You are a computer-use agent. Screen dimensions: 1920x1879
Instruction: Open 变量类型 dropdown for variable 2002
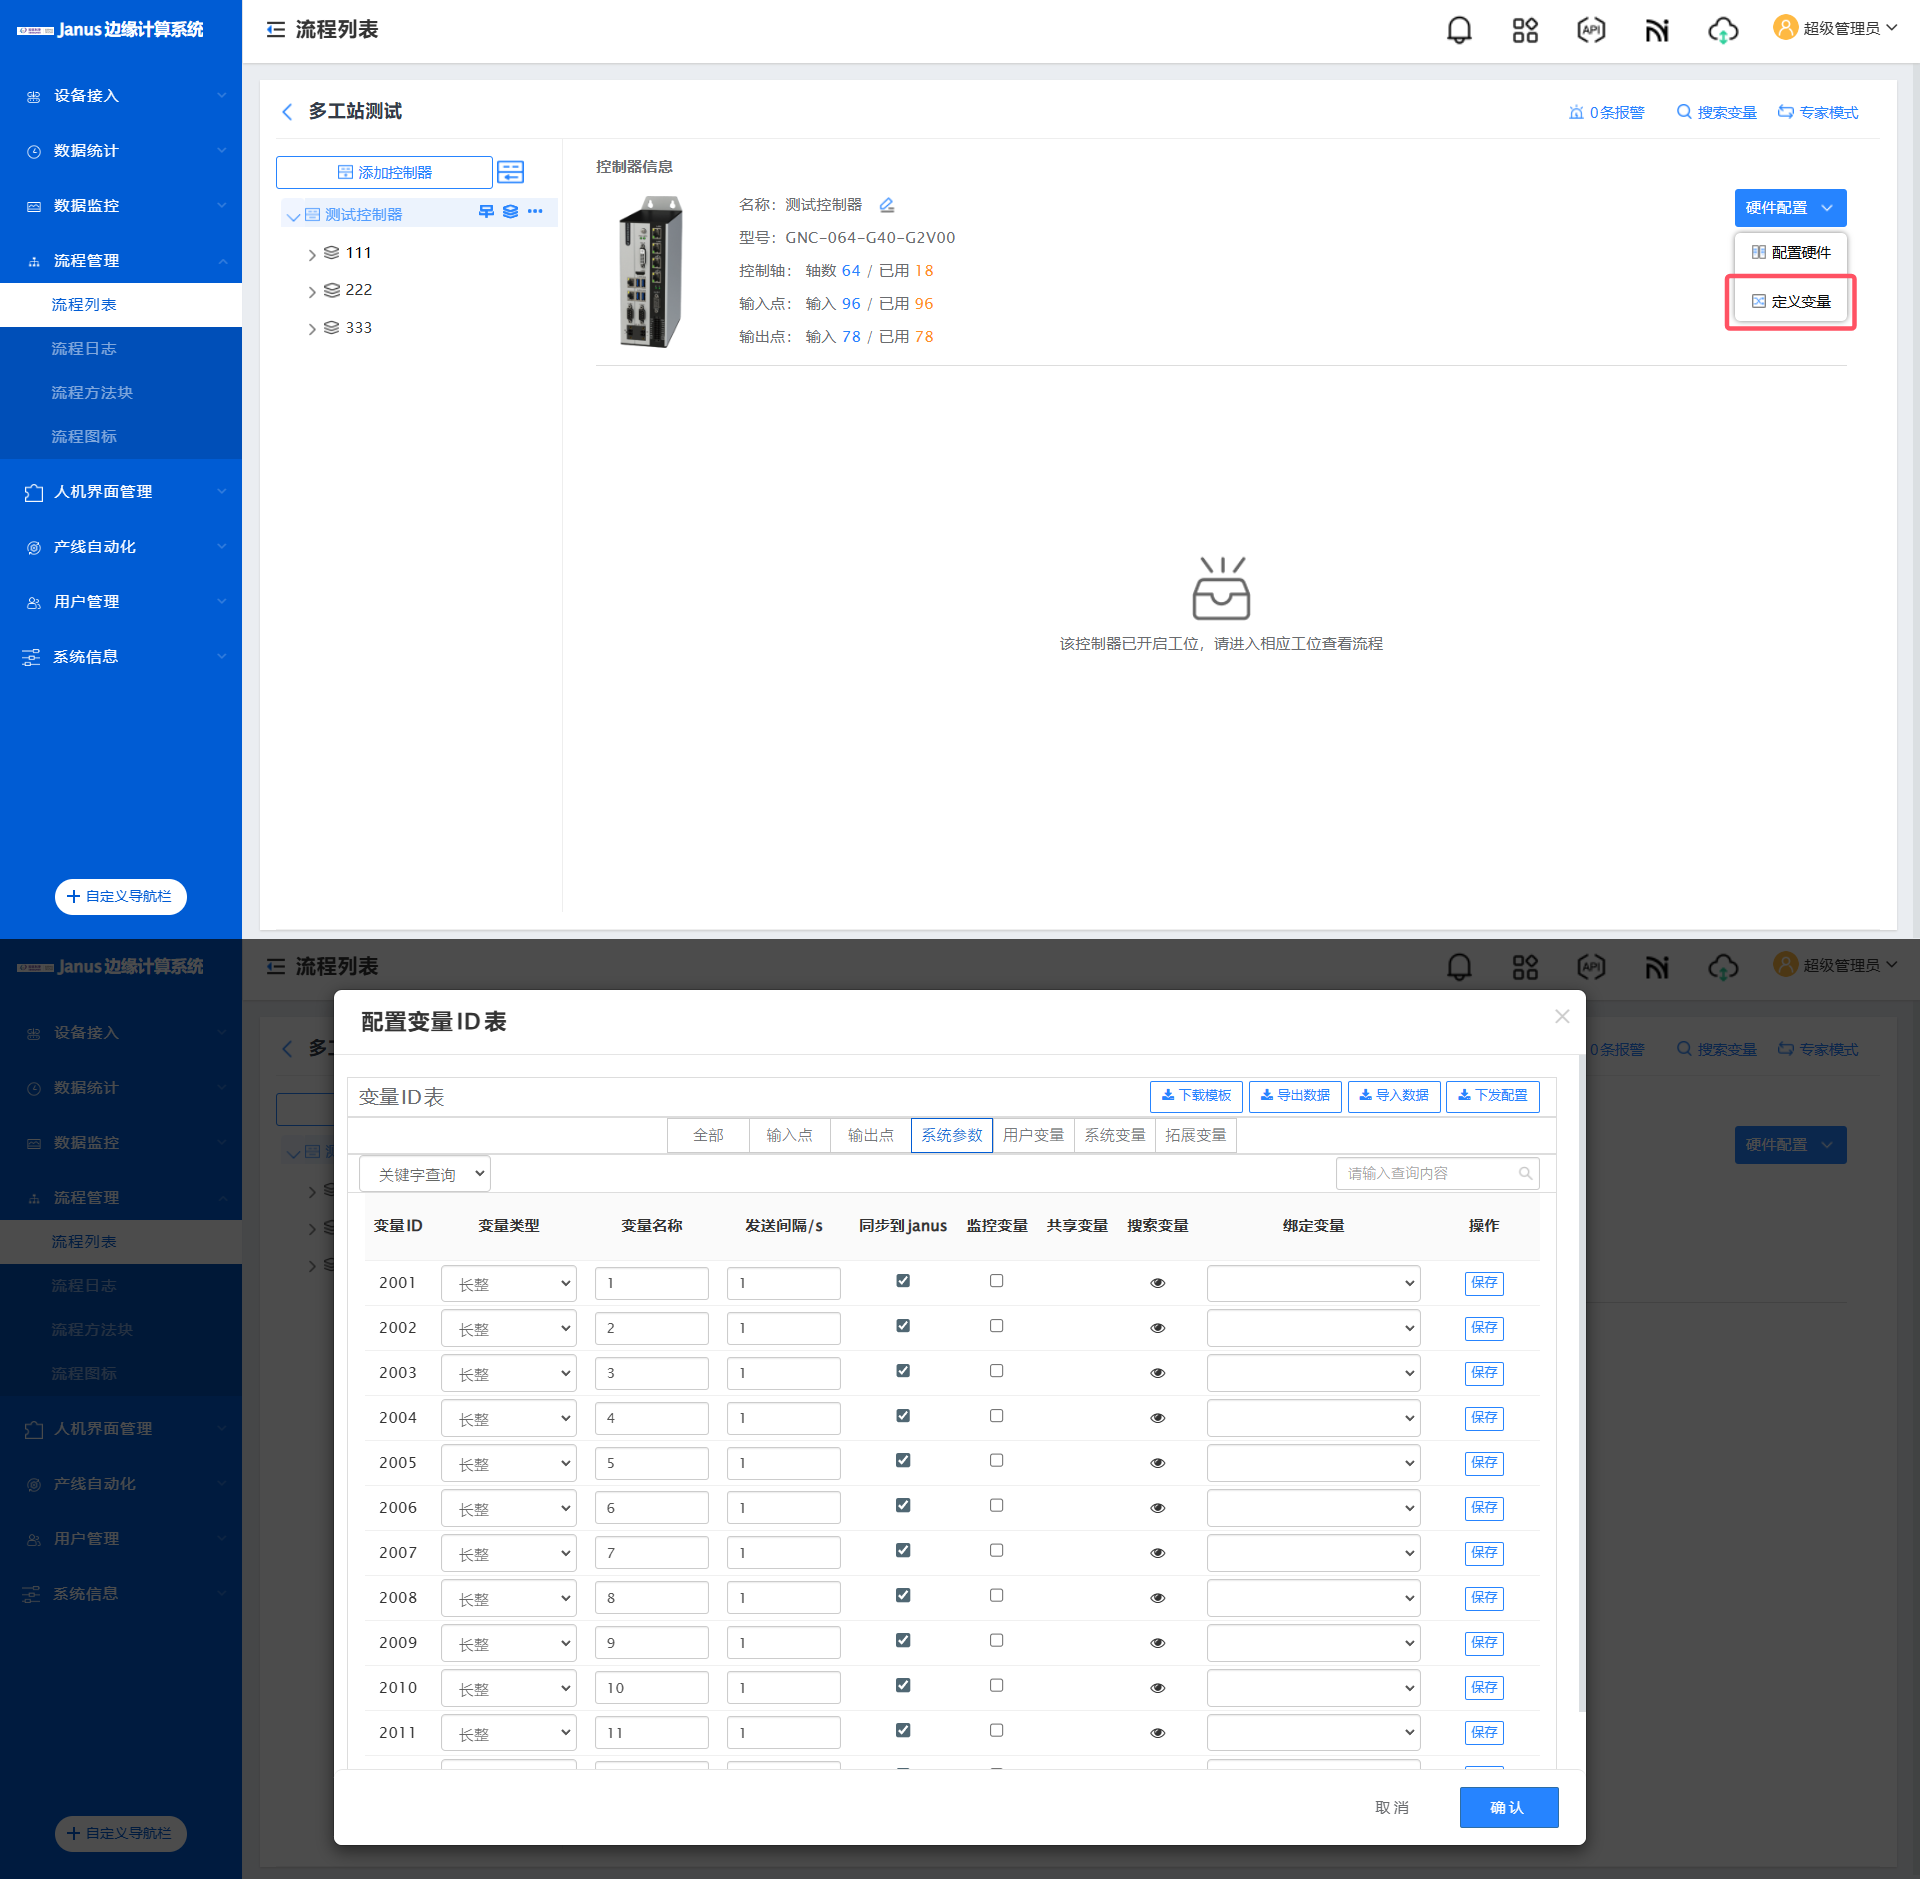pyautogui.click(x=509, y=1328)
